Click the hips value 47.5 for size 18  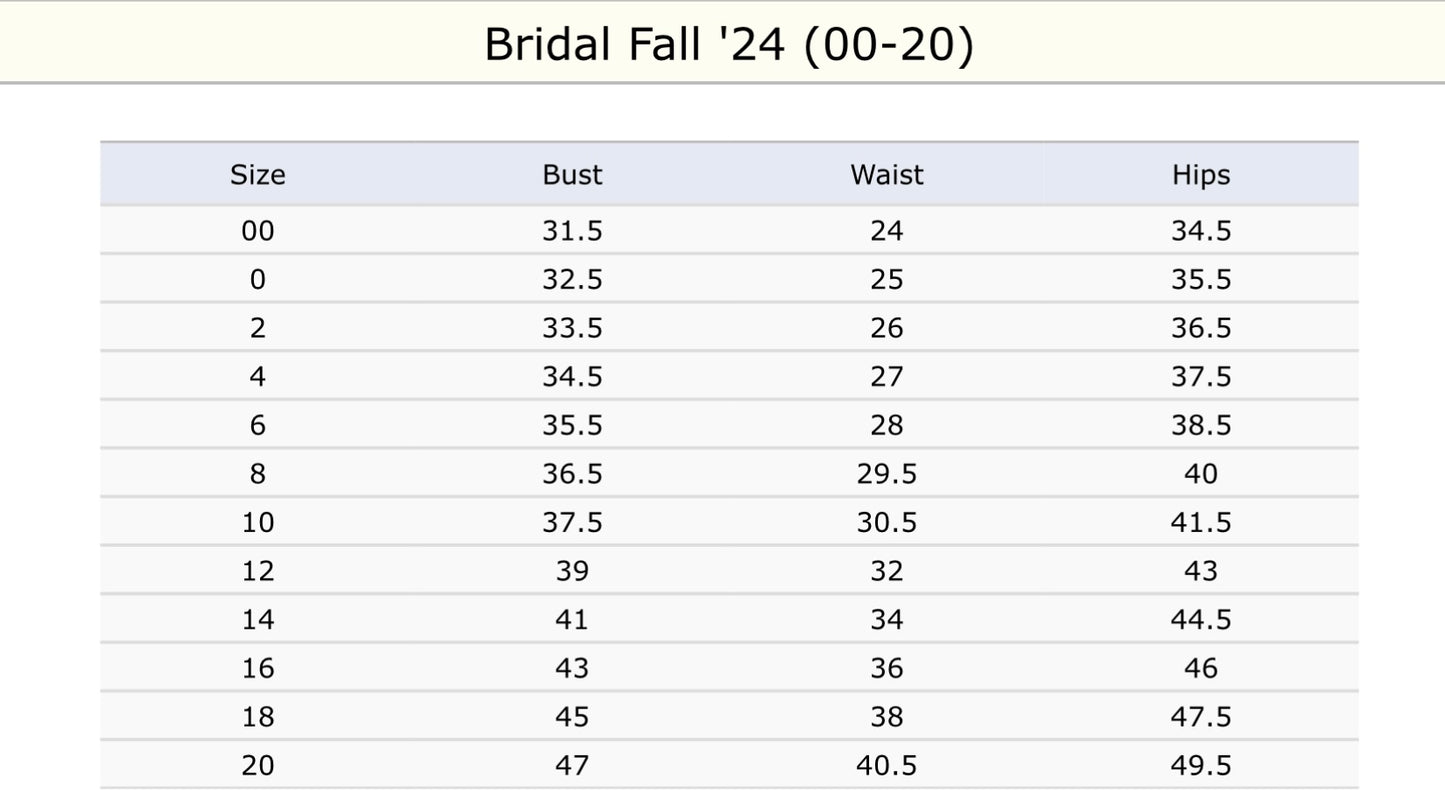(1200, 717)
